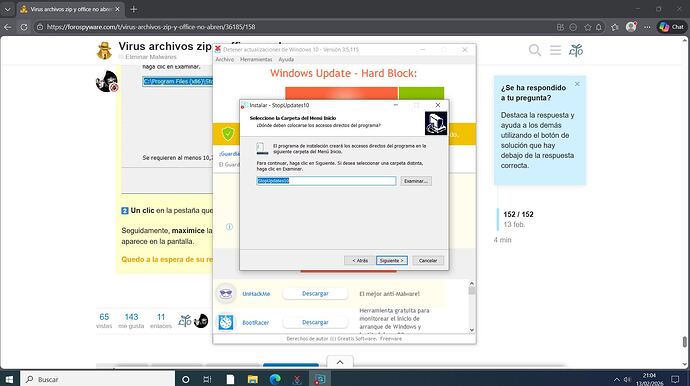Click the BootRacer stopwatch icon
Image resolution: width=690 pixels, height=386 pixels.
click(x=226, y=322)
